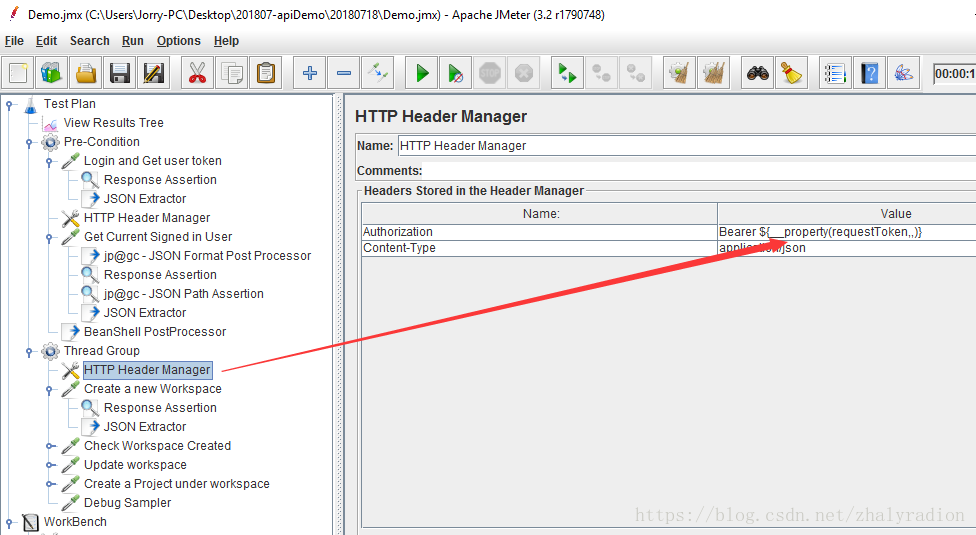Click the Remote stop all icon
976x535 pixels.
point(601,73)
